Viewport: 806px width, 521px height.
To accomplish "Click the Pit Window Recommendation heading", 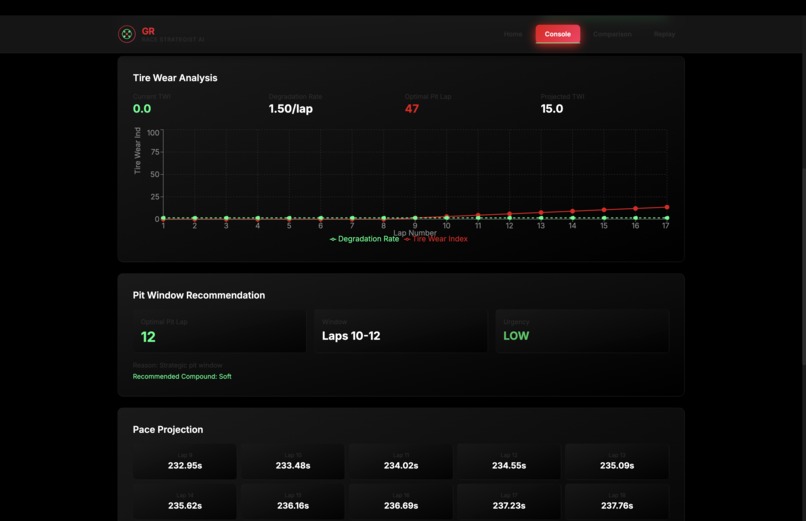I will [x=199, y=295].
